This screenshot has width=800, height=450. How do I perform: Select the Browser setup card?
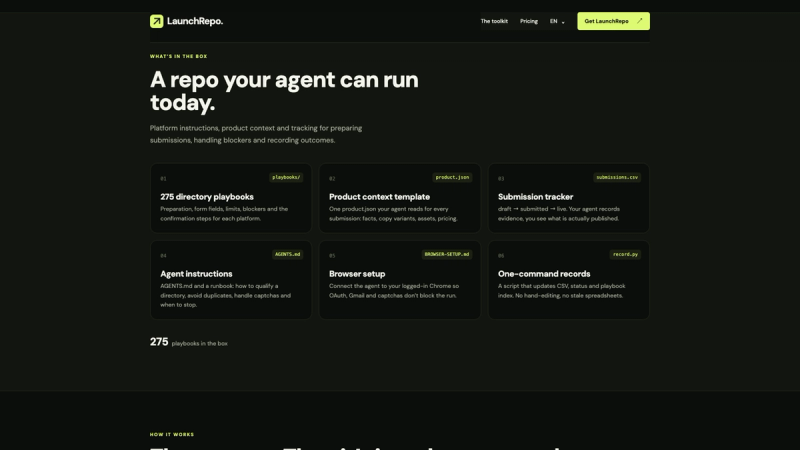click(399, 280)
